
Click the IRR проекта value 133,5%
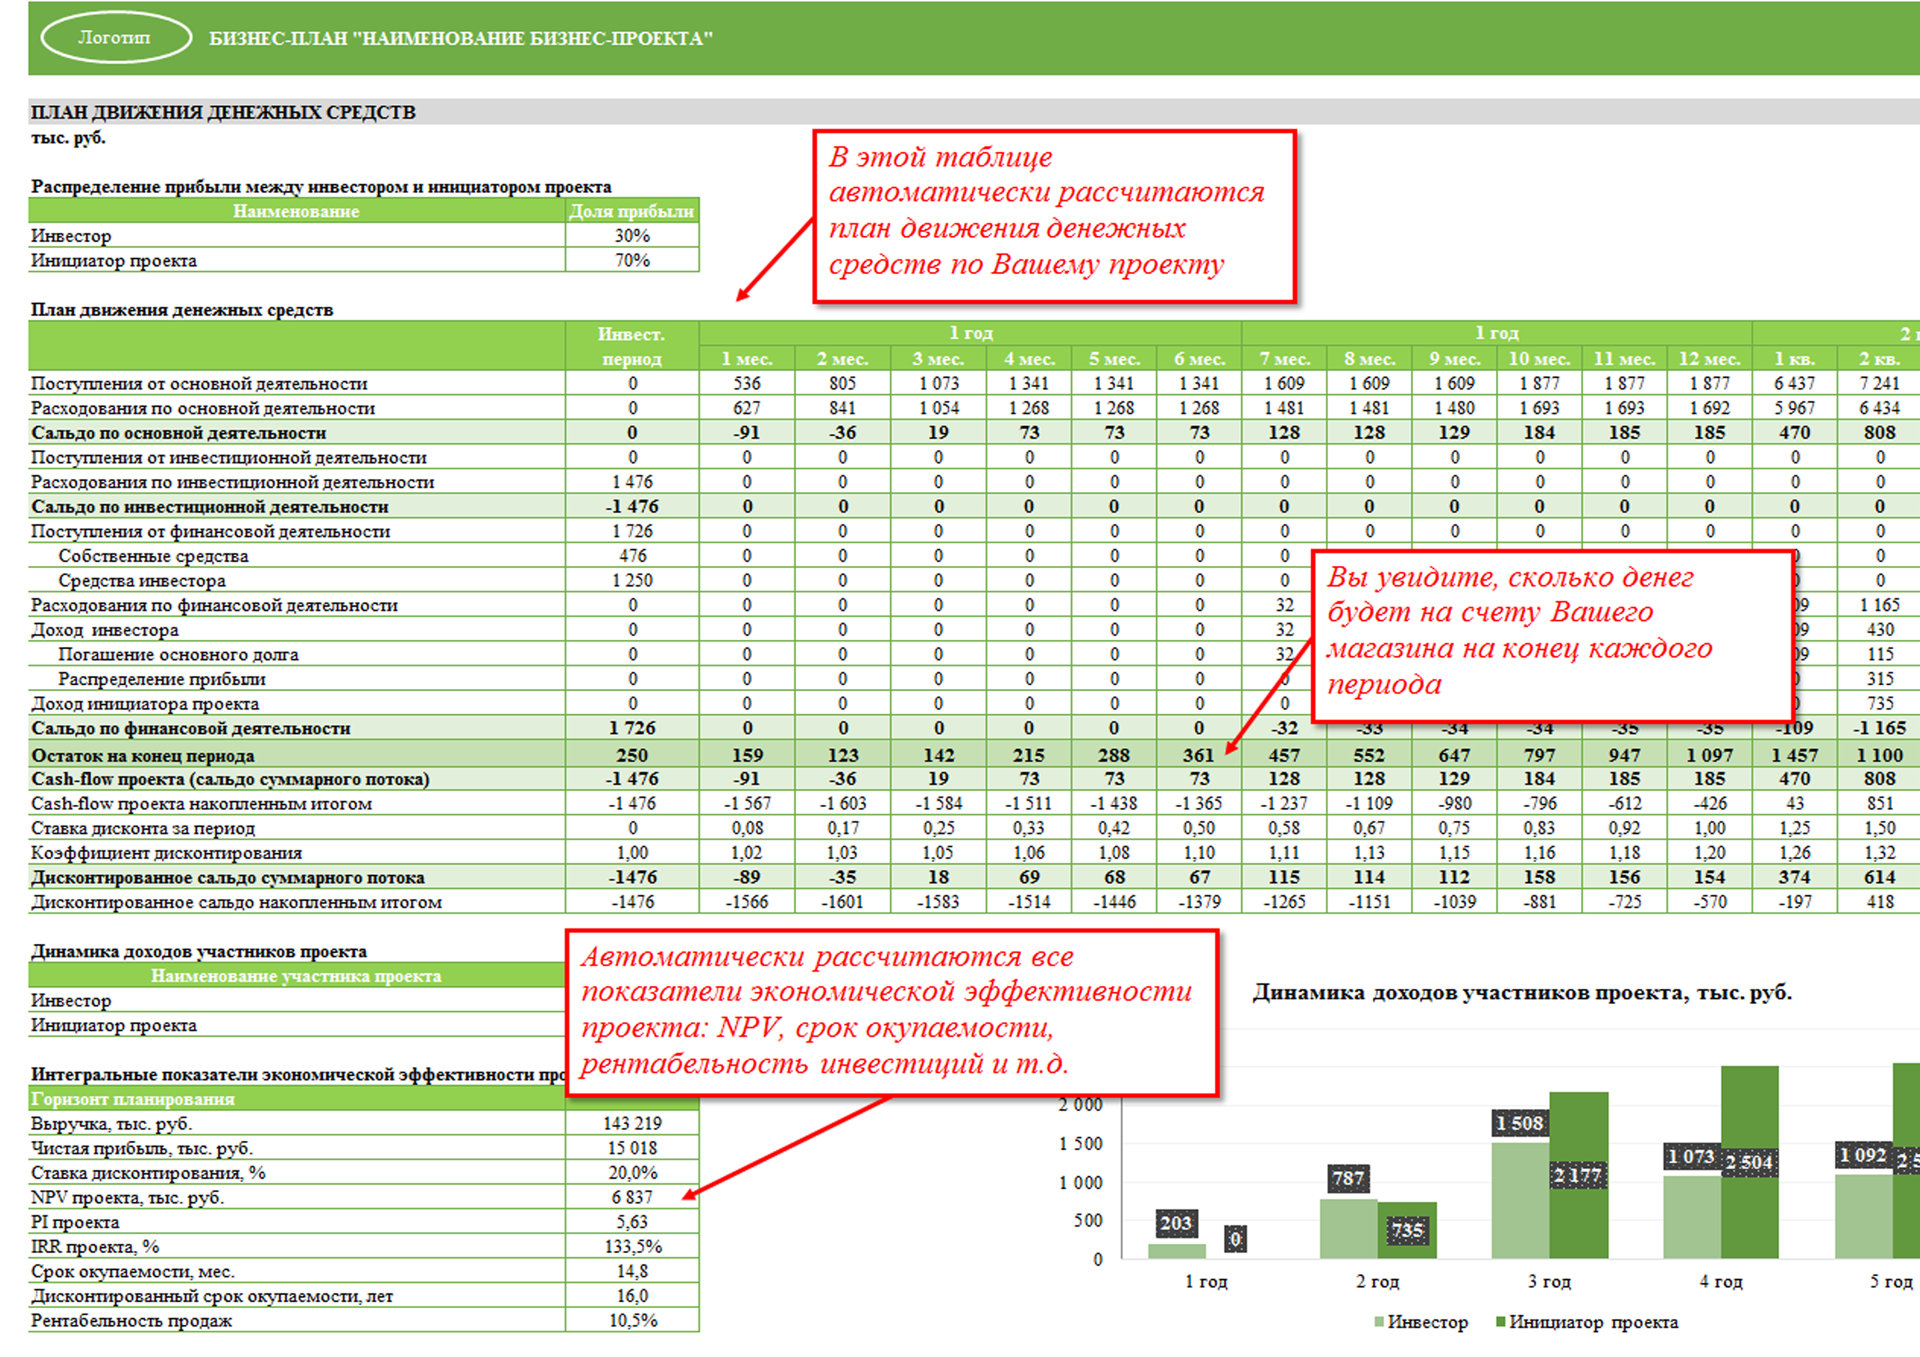[632, 1246]
